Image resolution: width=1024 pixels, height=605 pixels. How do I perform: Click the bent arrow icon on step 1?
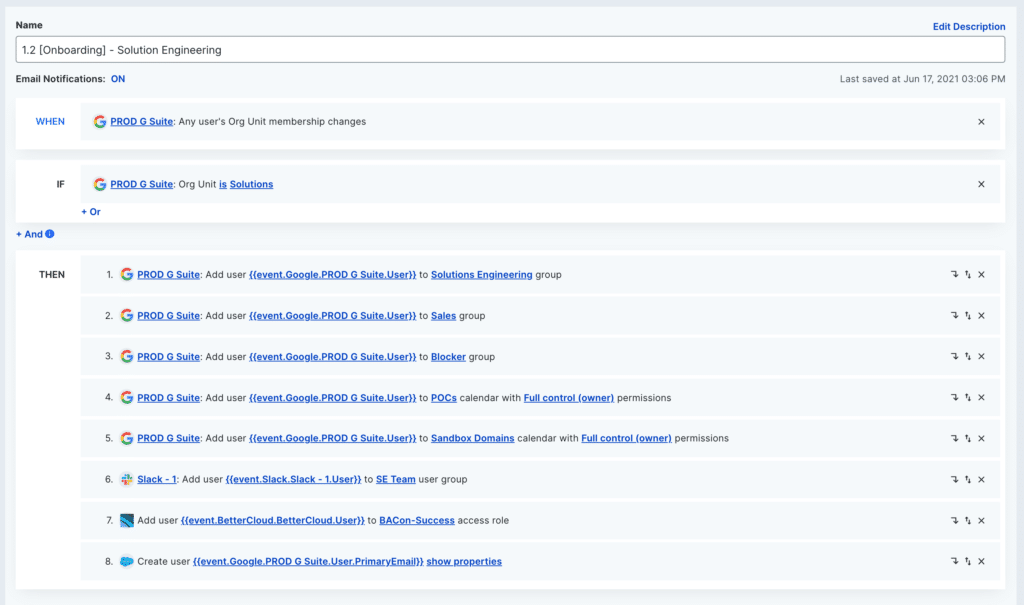tap(954, 274)
